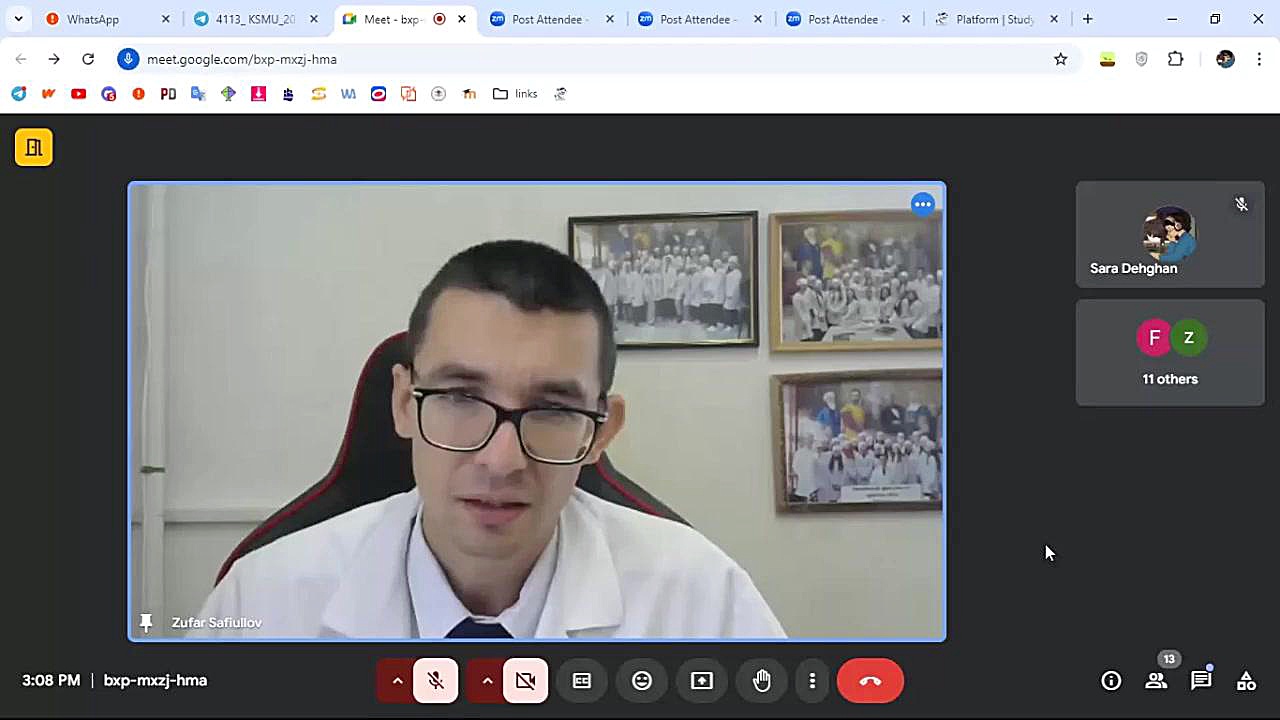Screen dimensions: 1280x720
Task: Reload the Meet page
Action: click(88, 59)
